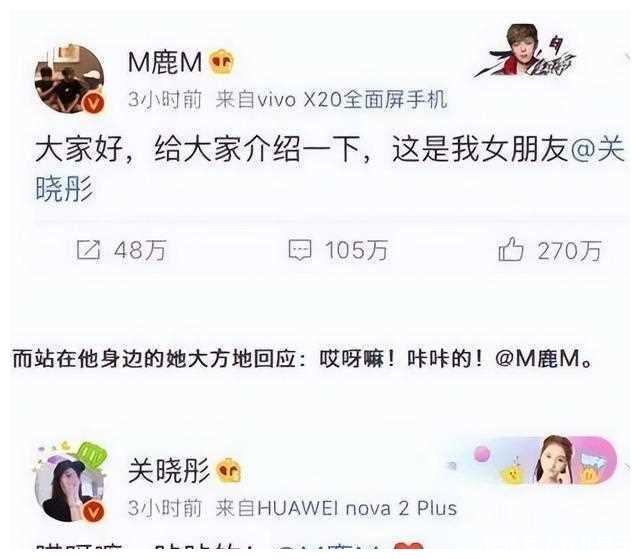
Task: Click the 270万 like count
Action: (x=569, y=251)
